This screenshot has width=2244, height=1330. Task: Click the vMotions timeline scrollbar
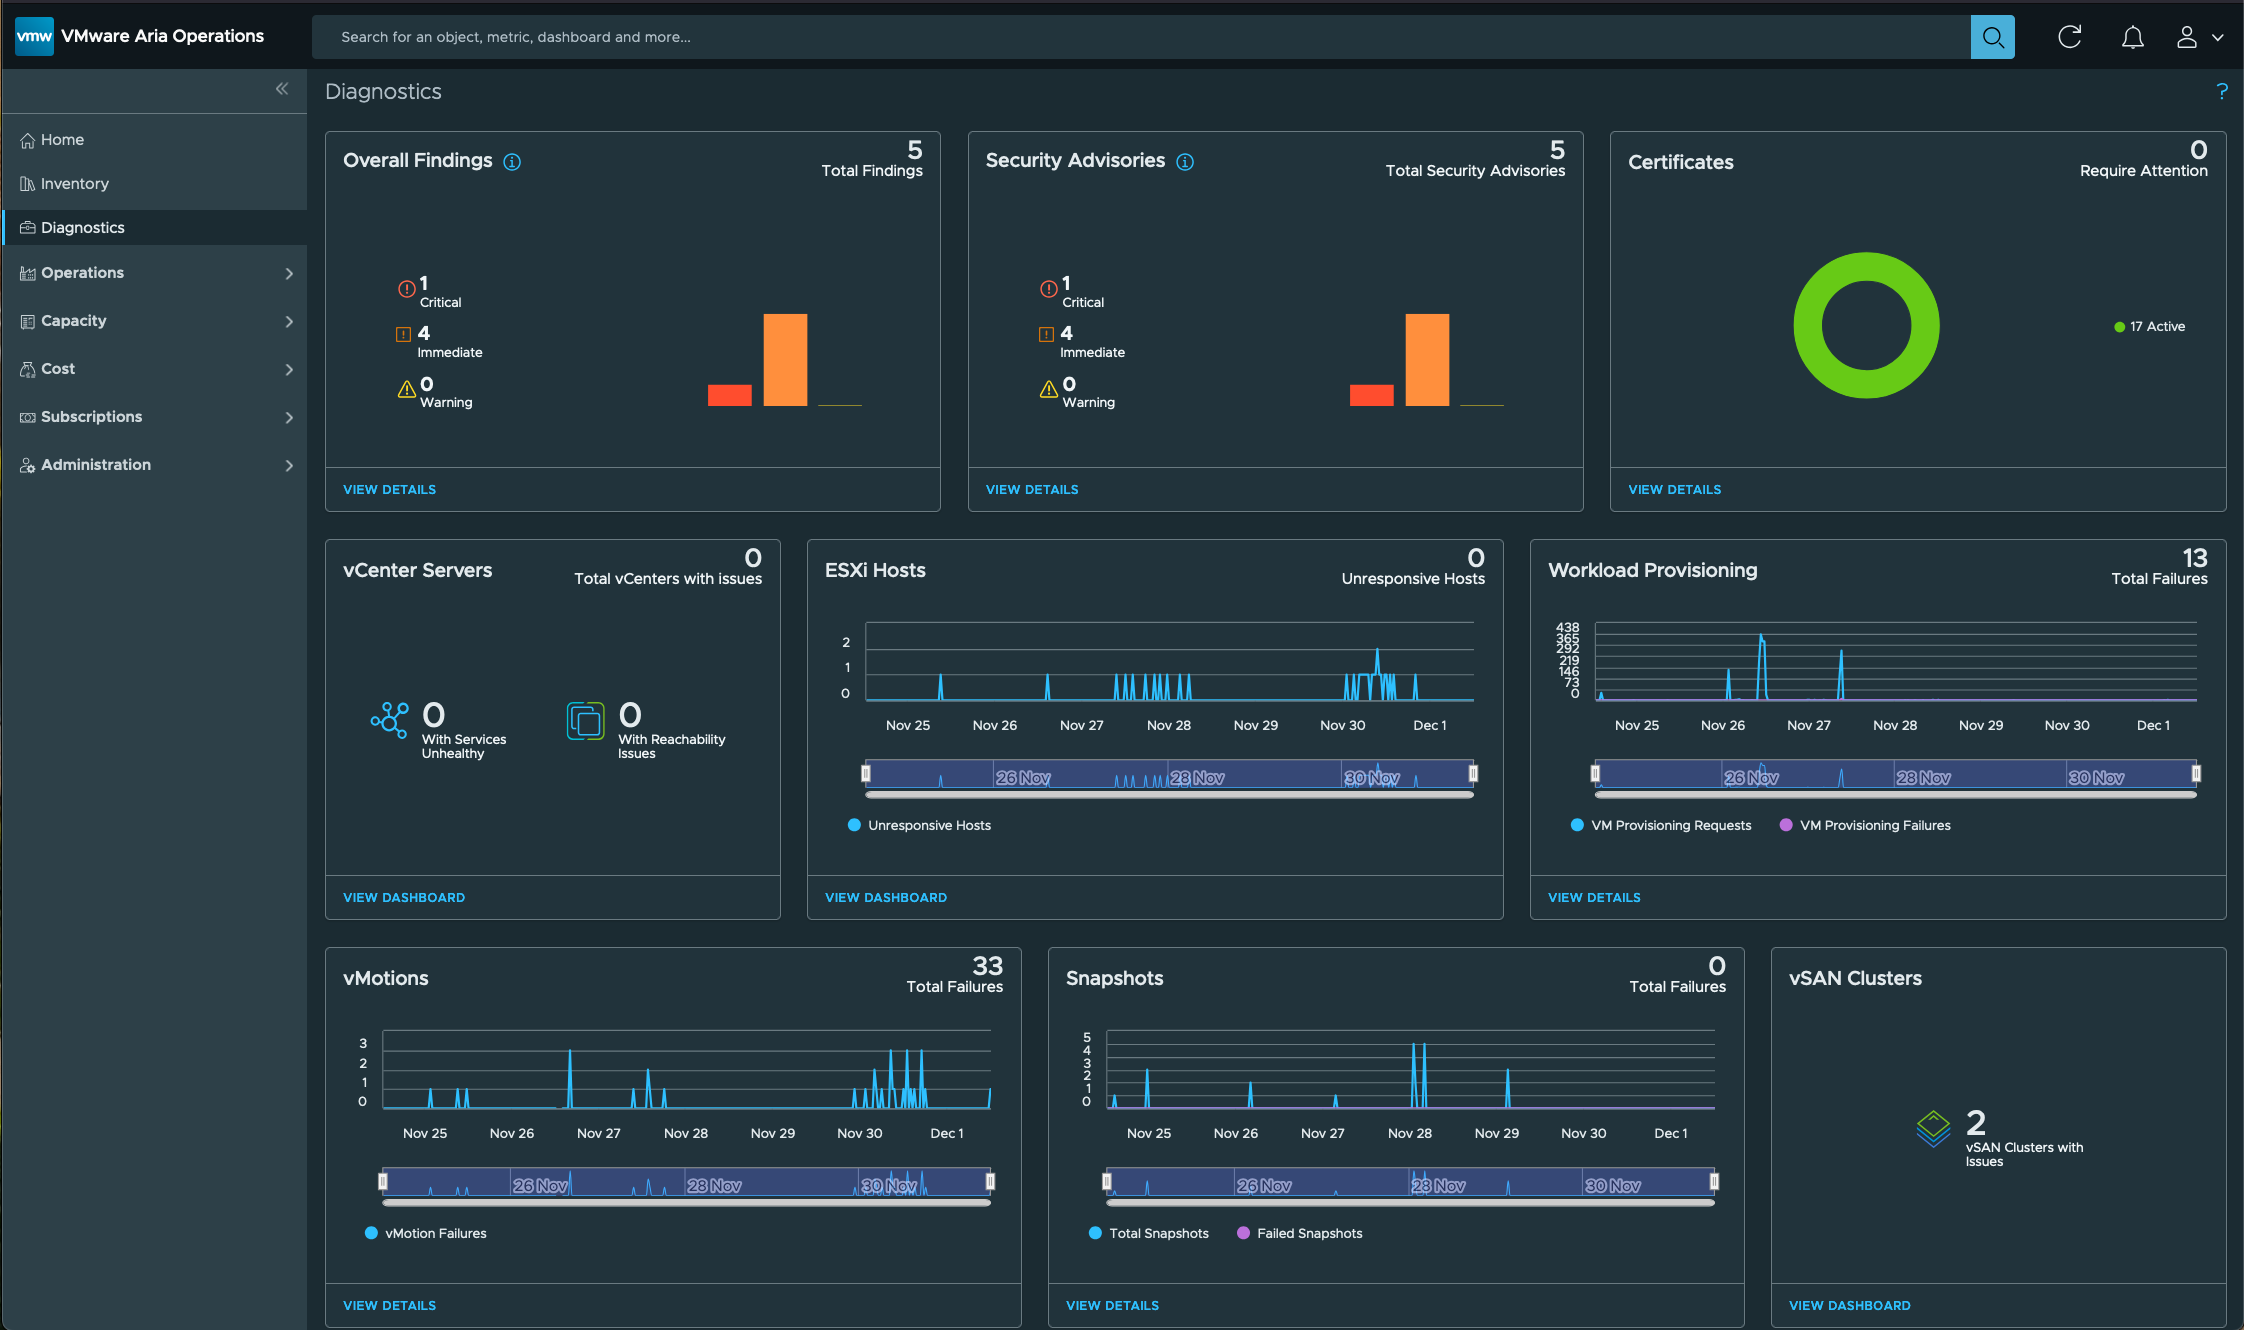[686, 1204]
